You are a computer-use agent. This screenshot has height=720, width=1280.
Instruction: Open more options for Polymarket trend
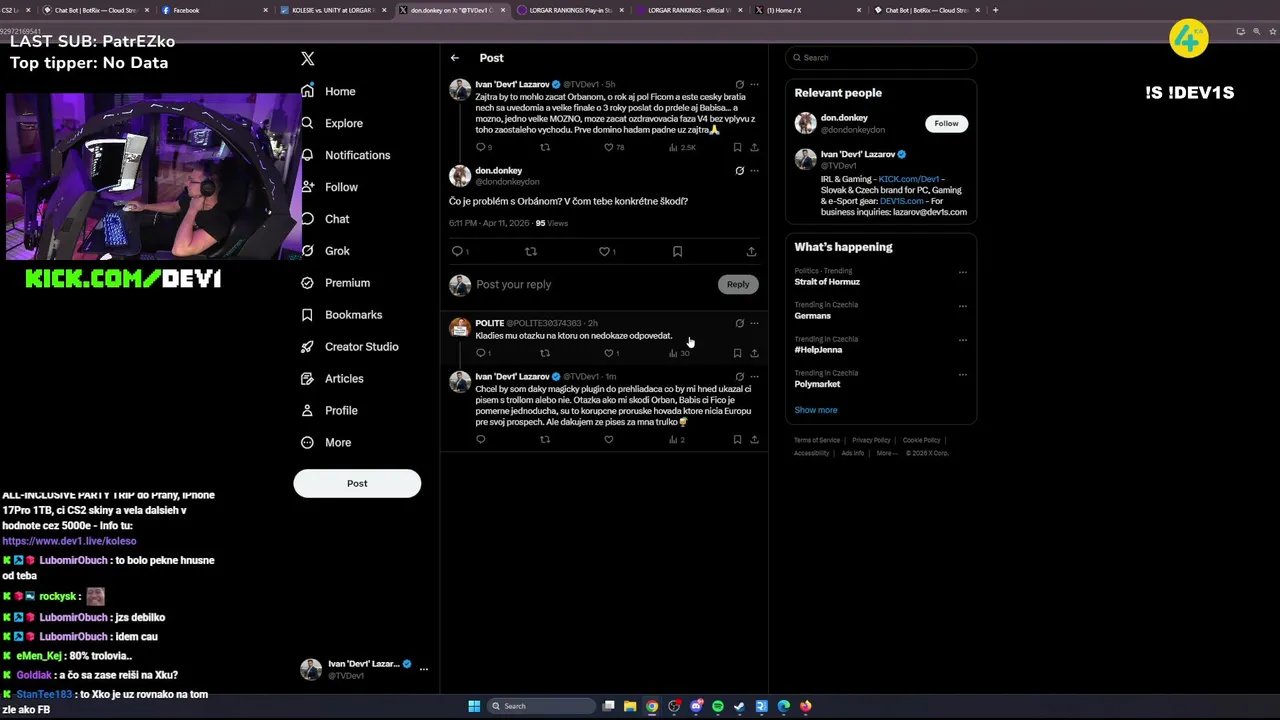pyautogui.click(x=963, y=374)
